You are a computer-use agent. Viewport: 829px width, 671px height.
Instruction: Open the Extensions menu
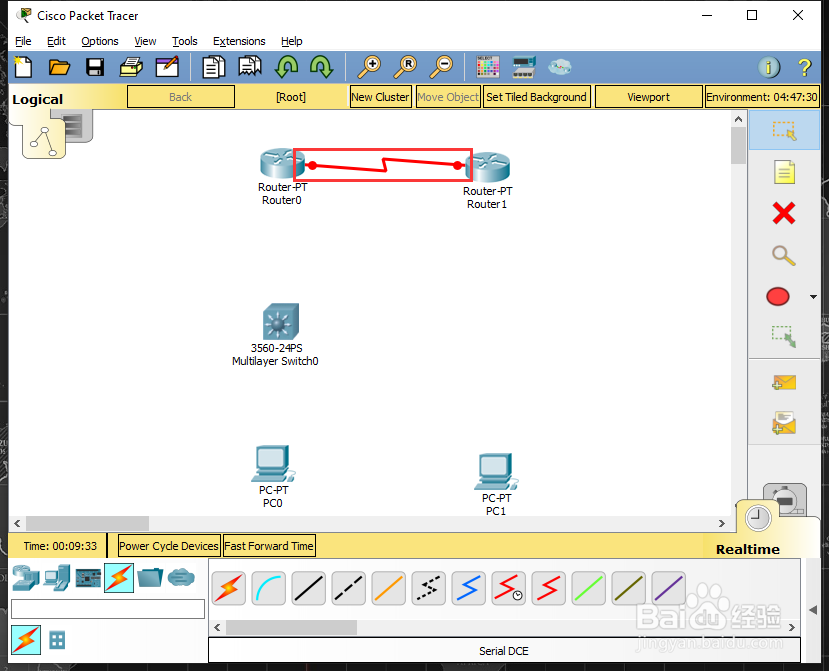239,41
